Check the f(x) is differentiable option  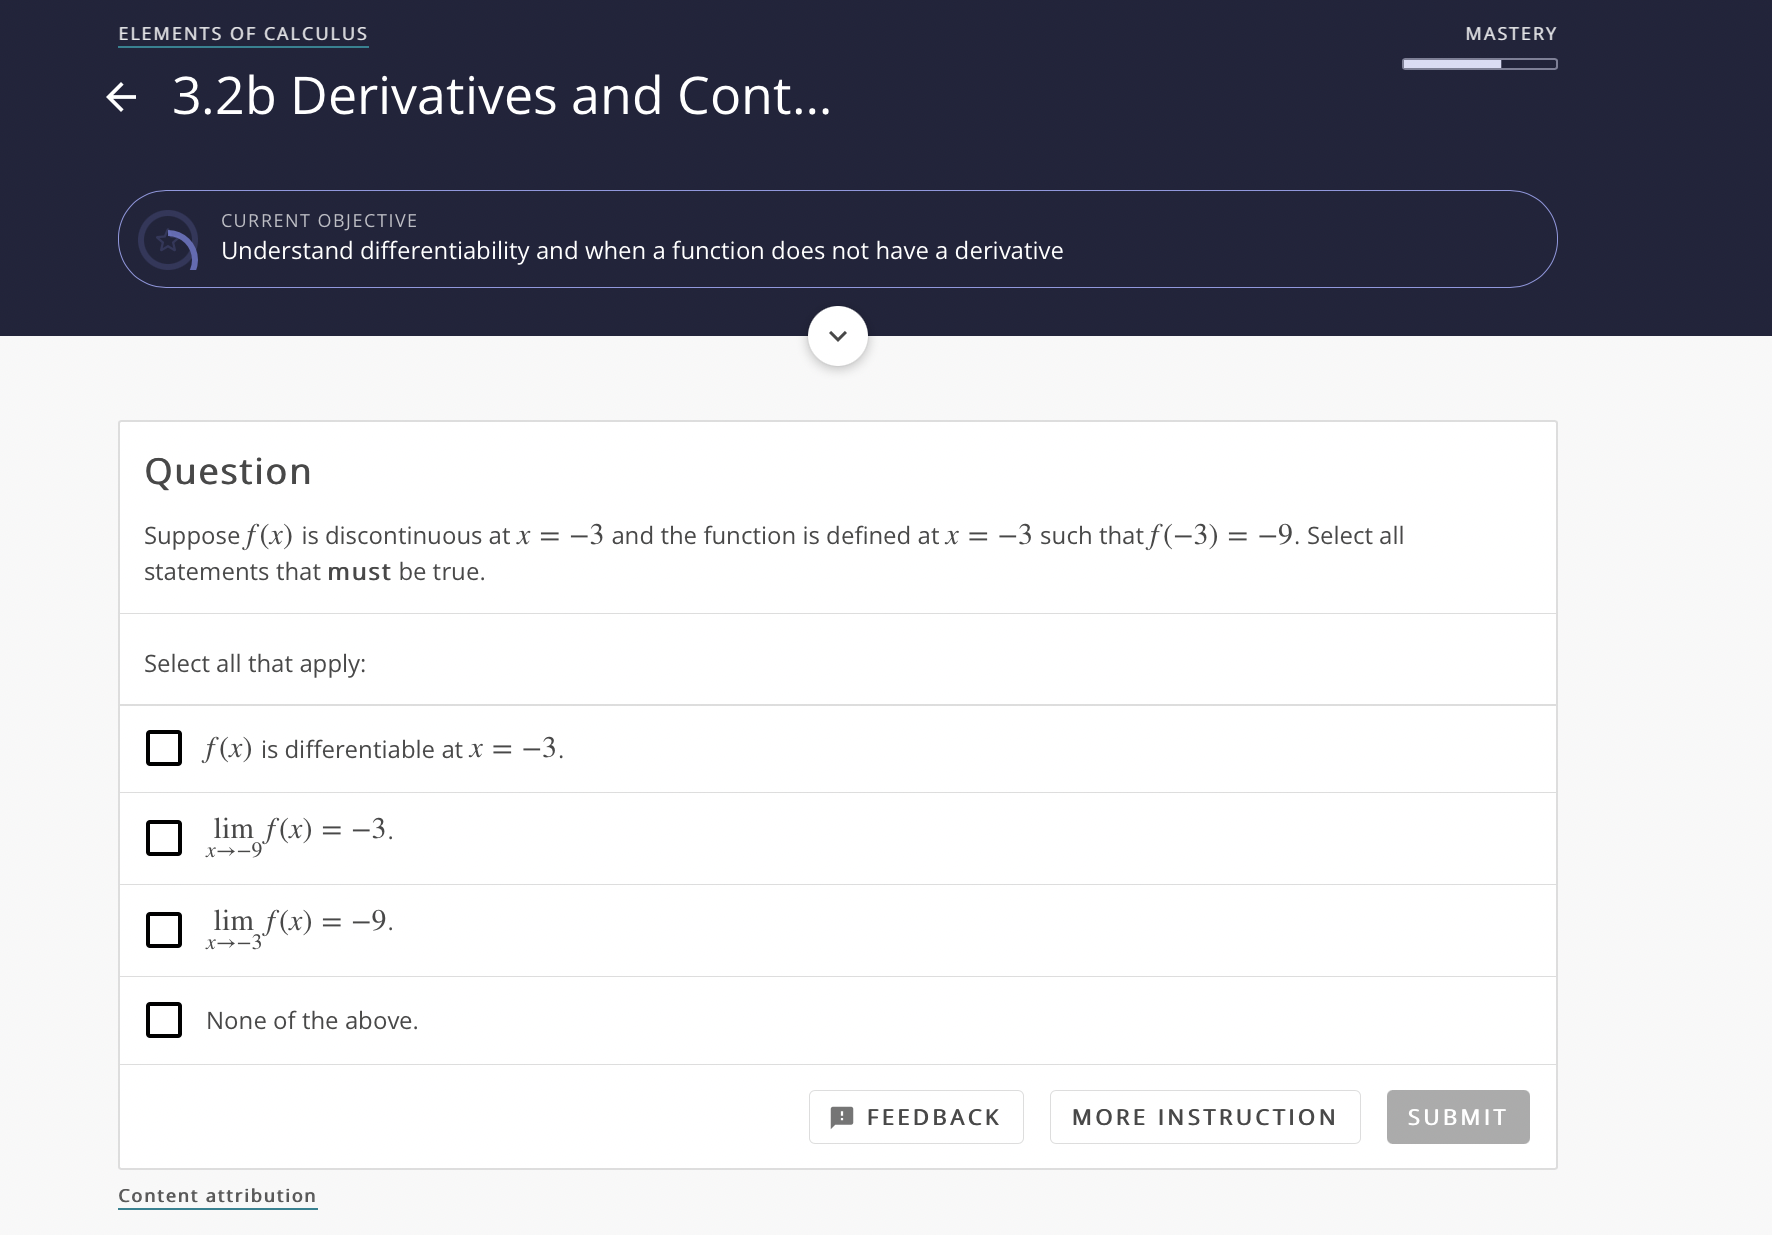coord(164,747)
